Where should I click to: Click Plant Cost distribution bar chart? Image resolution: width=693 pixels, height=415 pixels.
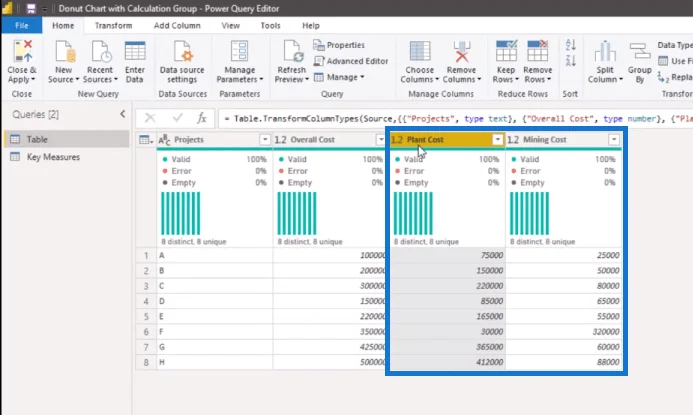(413, 213)
